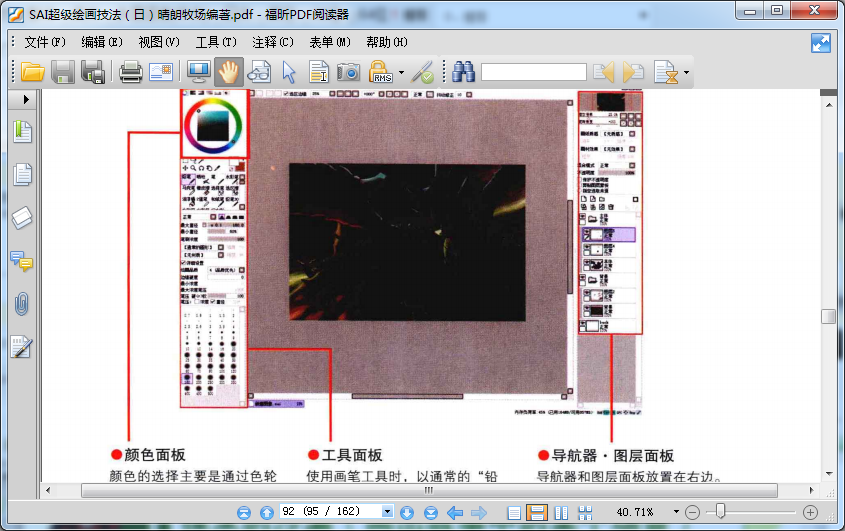Open the 帮助(H) menu
Image resolution: width=845 pixels, height=531 pixels.
pyautogui.click(x=386, y=42)
